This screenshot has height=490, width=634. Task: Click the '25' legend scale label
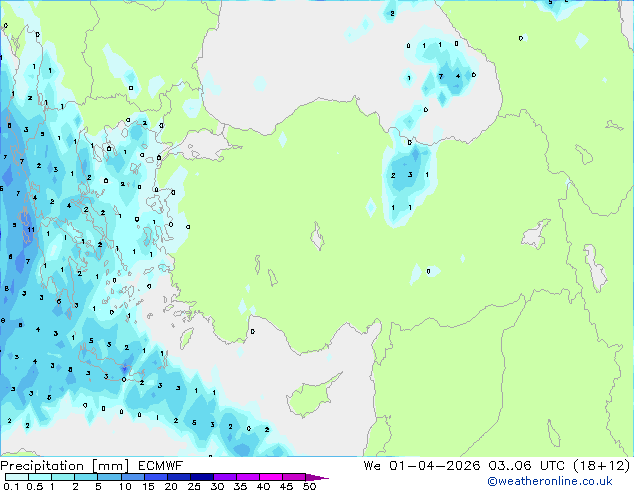194,486
